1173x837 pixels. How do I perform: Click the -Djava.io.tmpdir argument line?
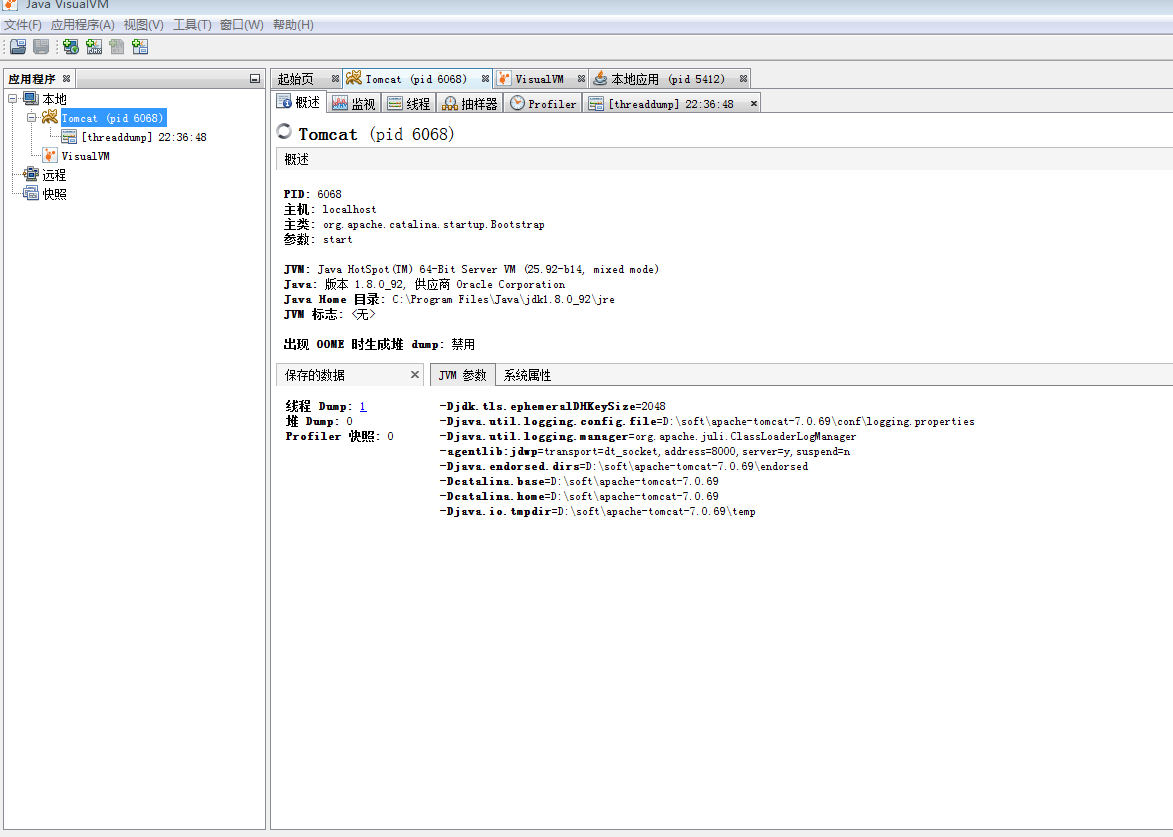click(598, 511)
